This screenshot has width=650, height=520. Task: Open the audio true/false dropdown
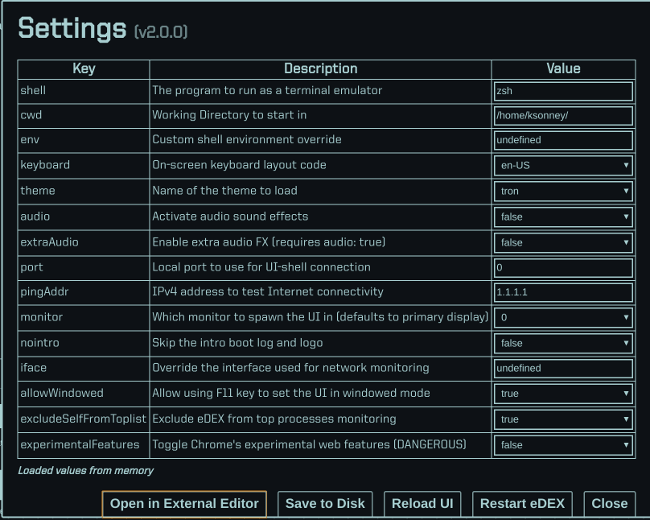point(563,216)
